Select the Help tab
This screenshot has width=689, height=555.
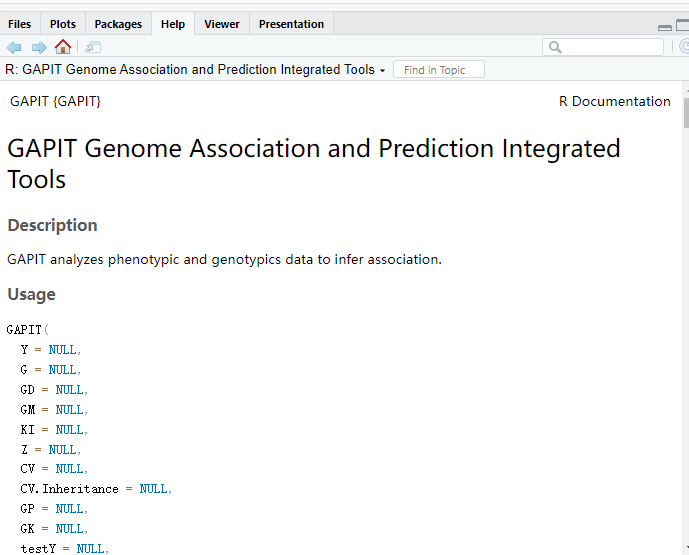[x=173, y=24]
